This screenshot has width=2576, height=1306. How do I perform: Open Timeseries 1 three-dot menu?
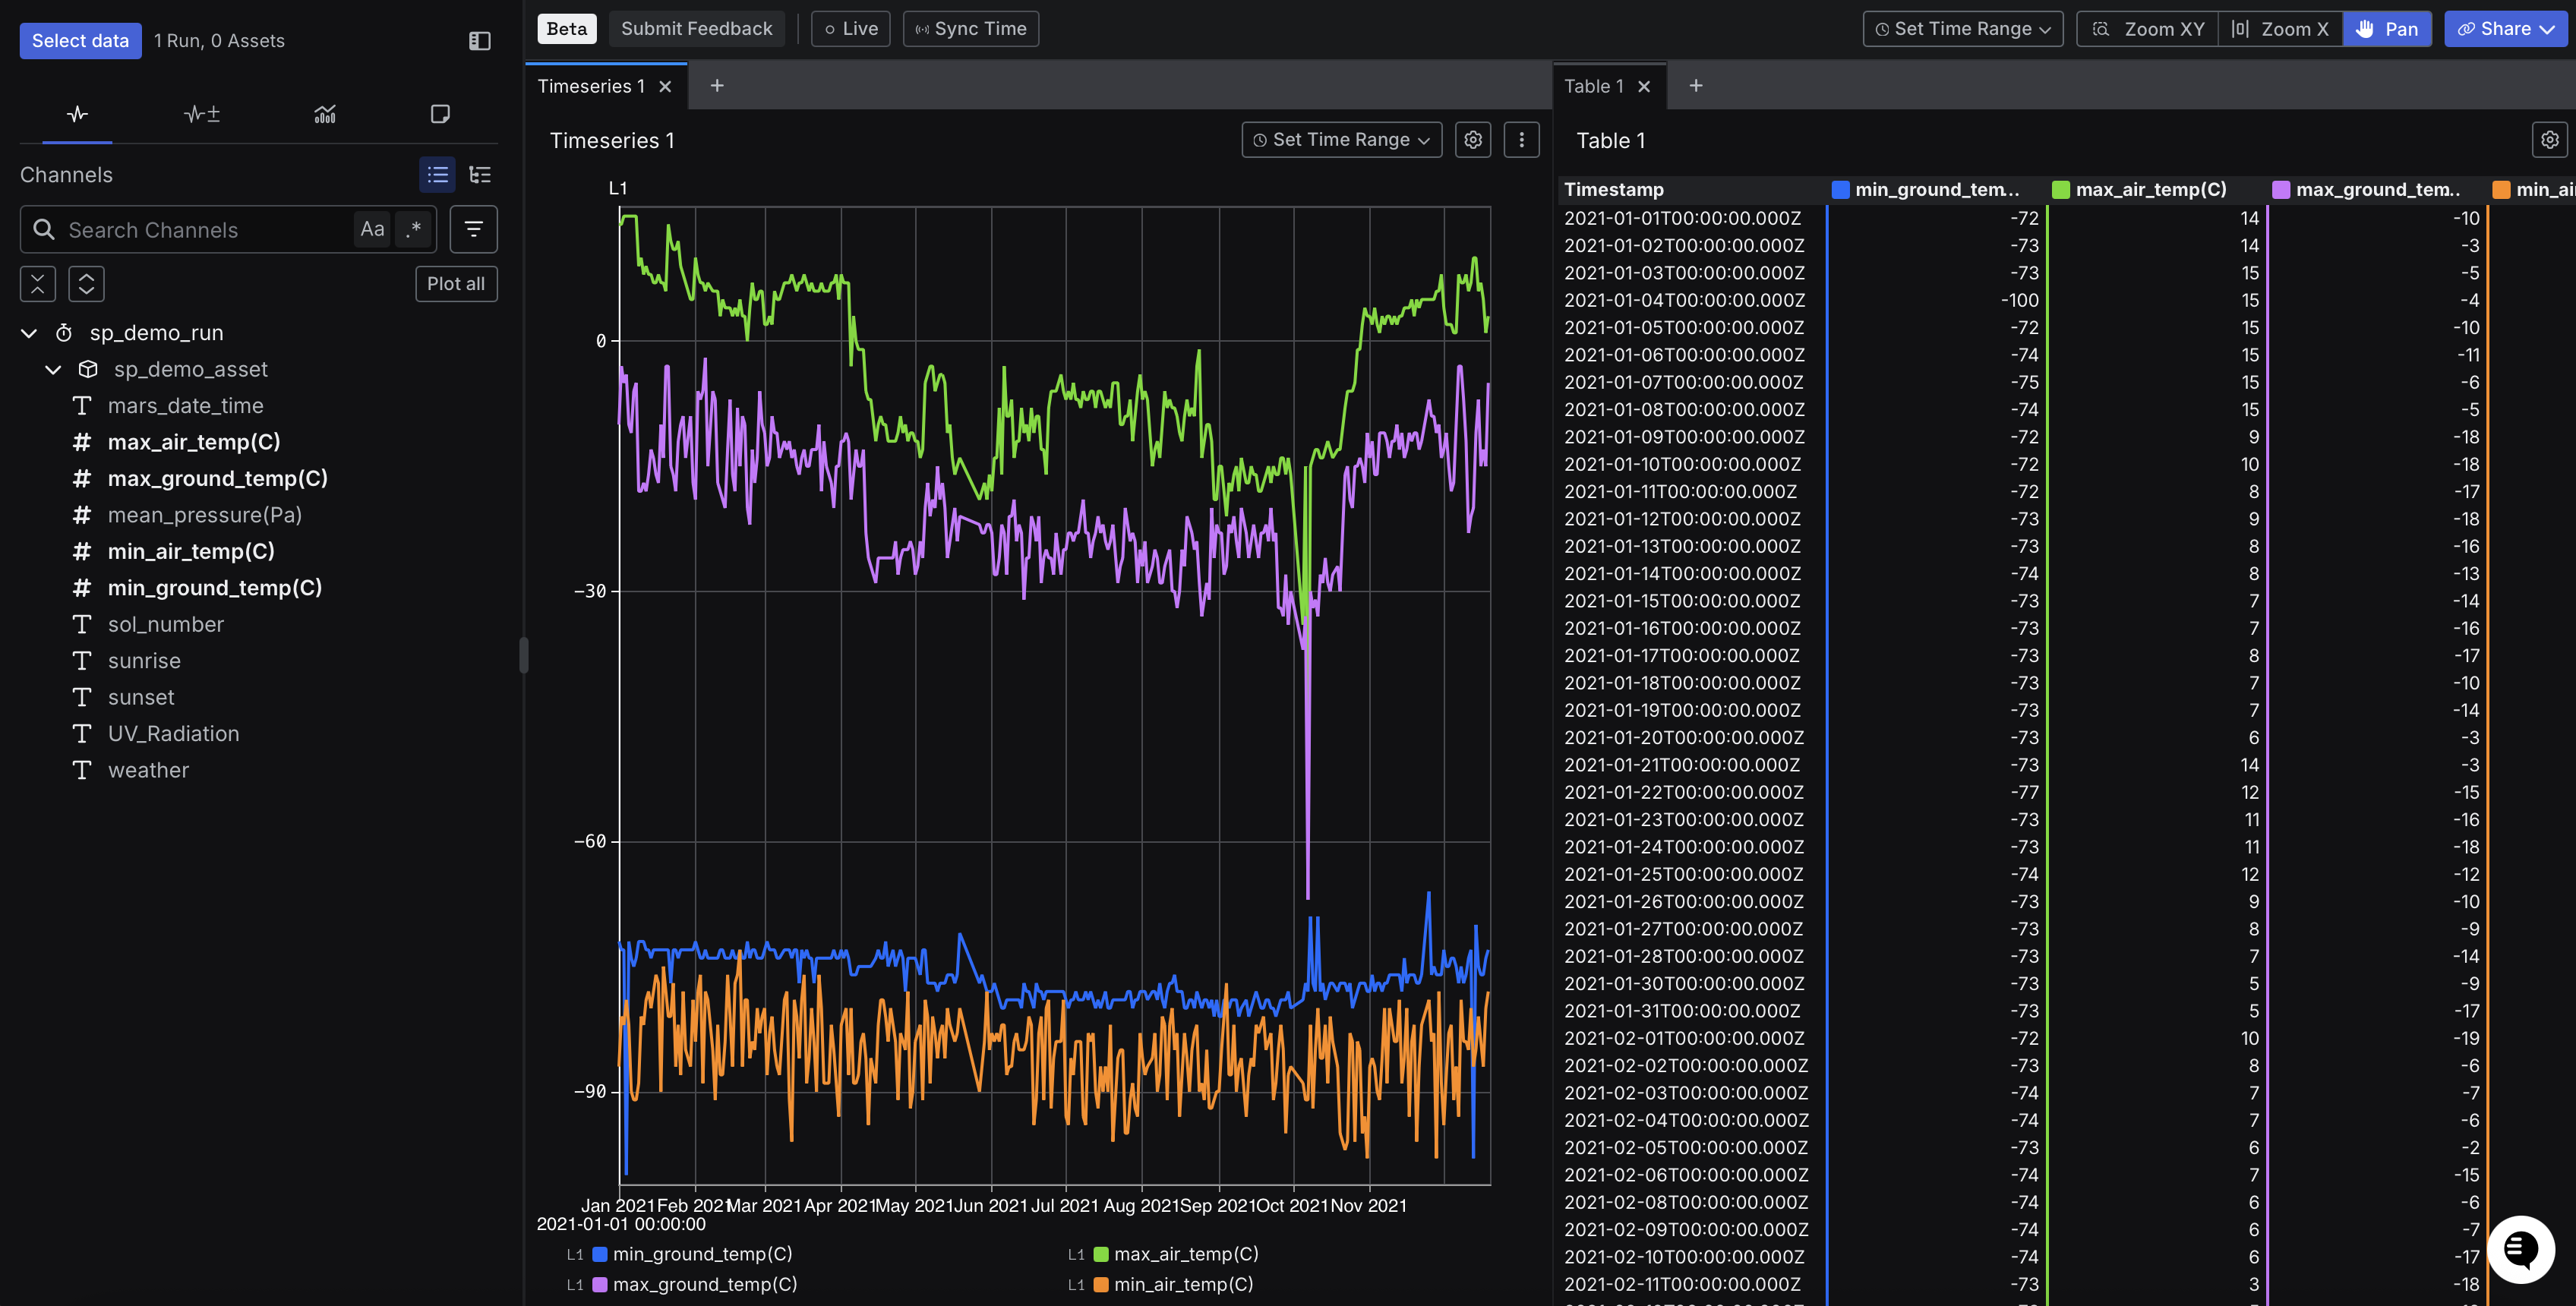pos(1521,140)
